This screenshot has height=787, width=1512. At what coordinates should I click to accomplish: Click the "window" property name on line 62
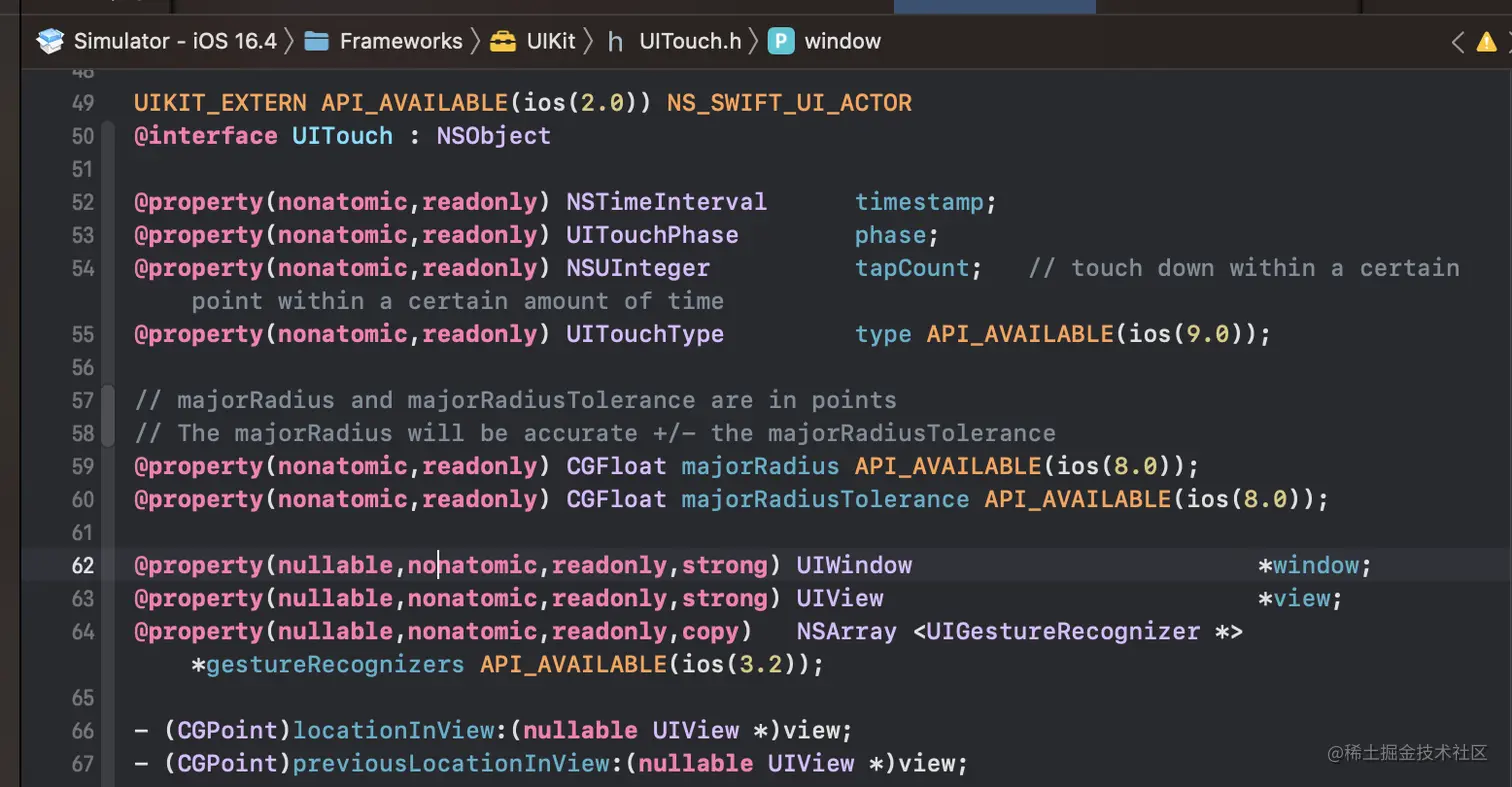coord(1315,565)
